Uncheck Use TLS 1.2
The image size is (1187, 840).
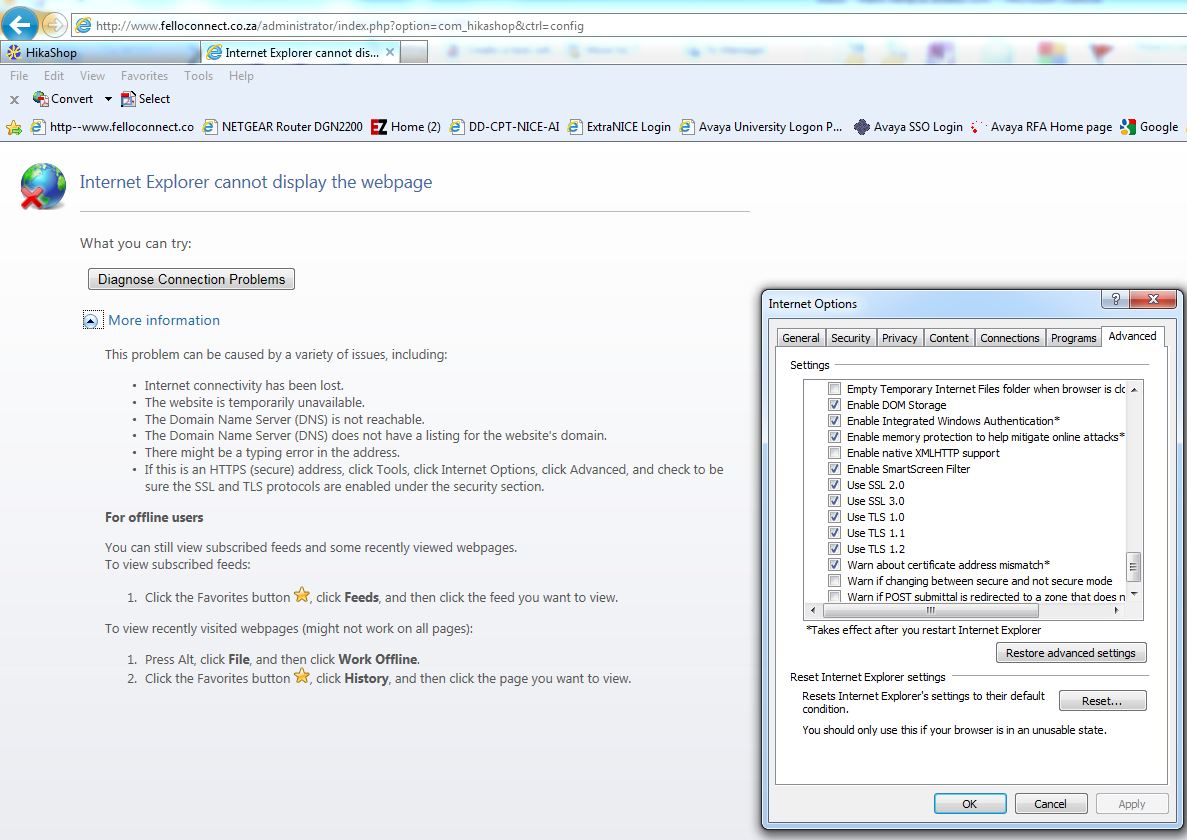(x=834, y=549)
